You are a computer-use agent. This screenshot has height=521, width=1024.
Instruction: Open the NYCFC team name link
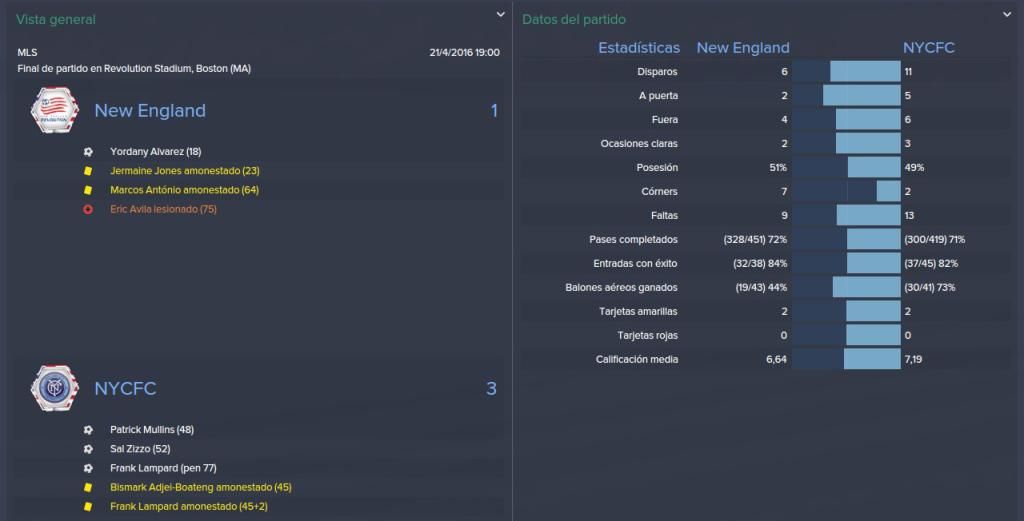125,388
